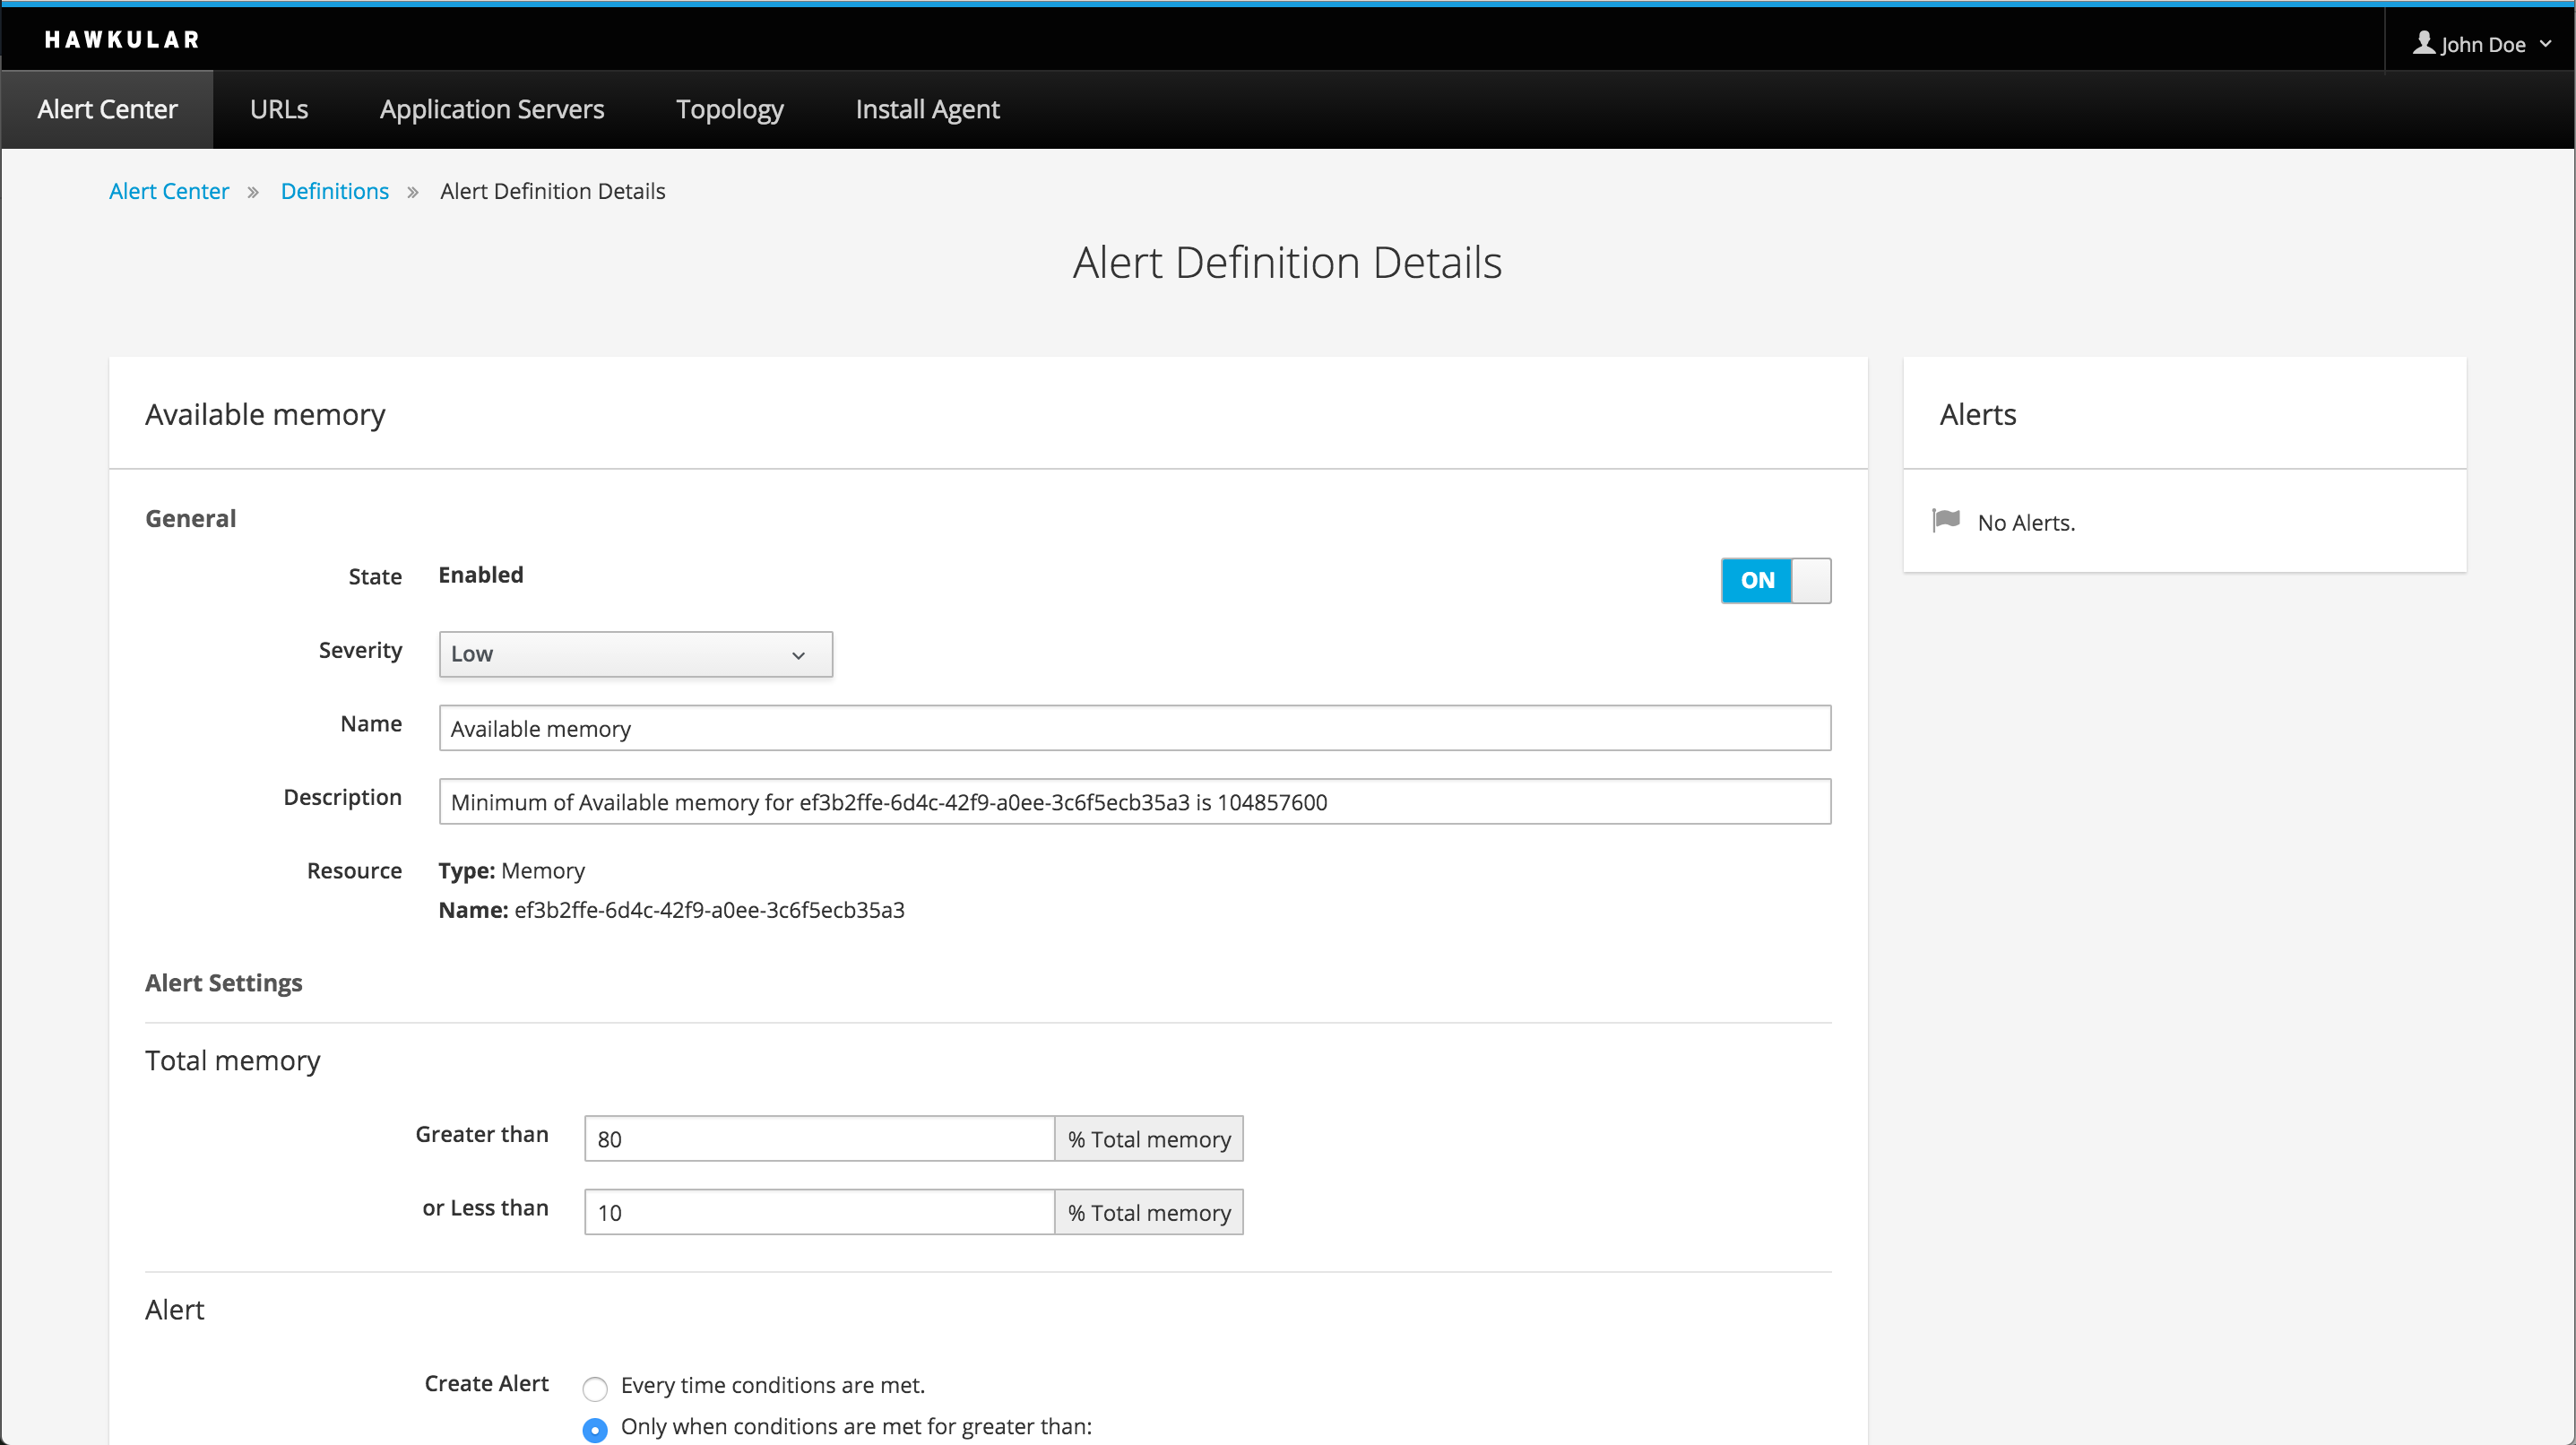
Task: Click the Alert Center breadcrumb link
Action: coord(169,191)
